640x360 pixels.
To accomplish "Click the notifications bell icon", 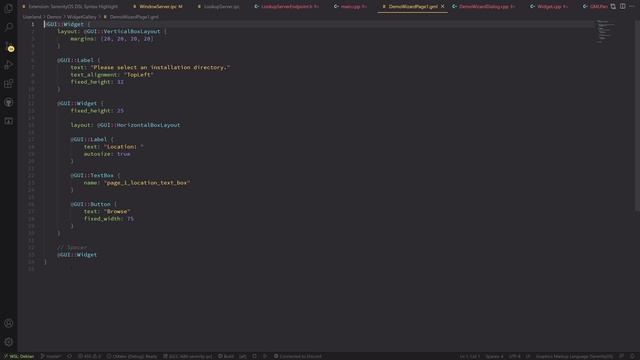I will point(632,356).
